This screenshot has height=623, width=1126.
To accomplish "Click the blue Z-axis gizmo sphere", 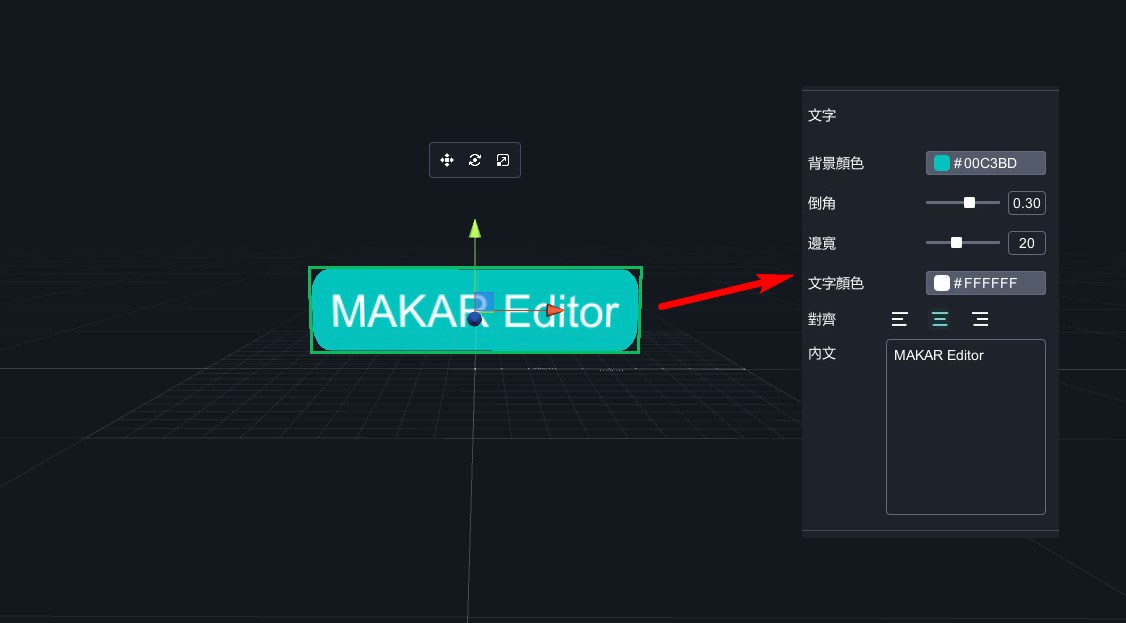I will pyautogui.click(x=475, y=319).
